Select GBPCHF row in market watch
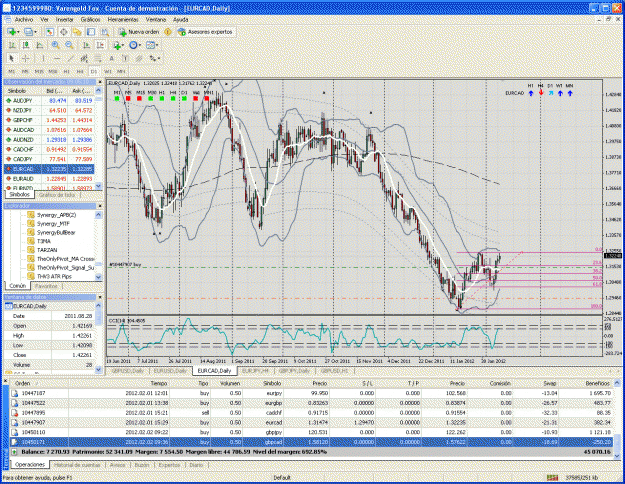The width and height of the screenshot is (625, 484). point(49,120)
